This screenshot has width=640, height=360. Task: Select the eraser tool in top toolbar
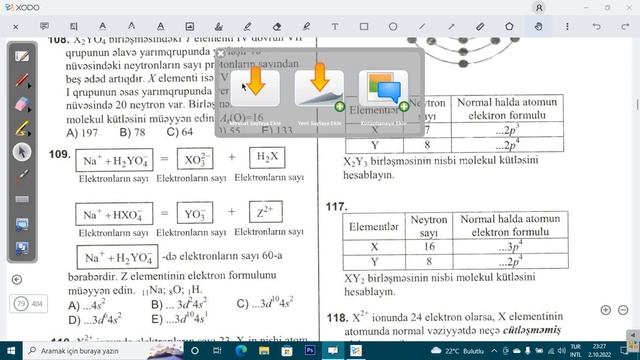pos(277,27)
